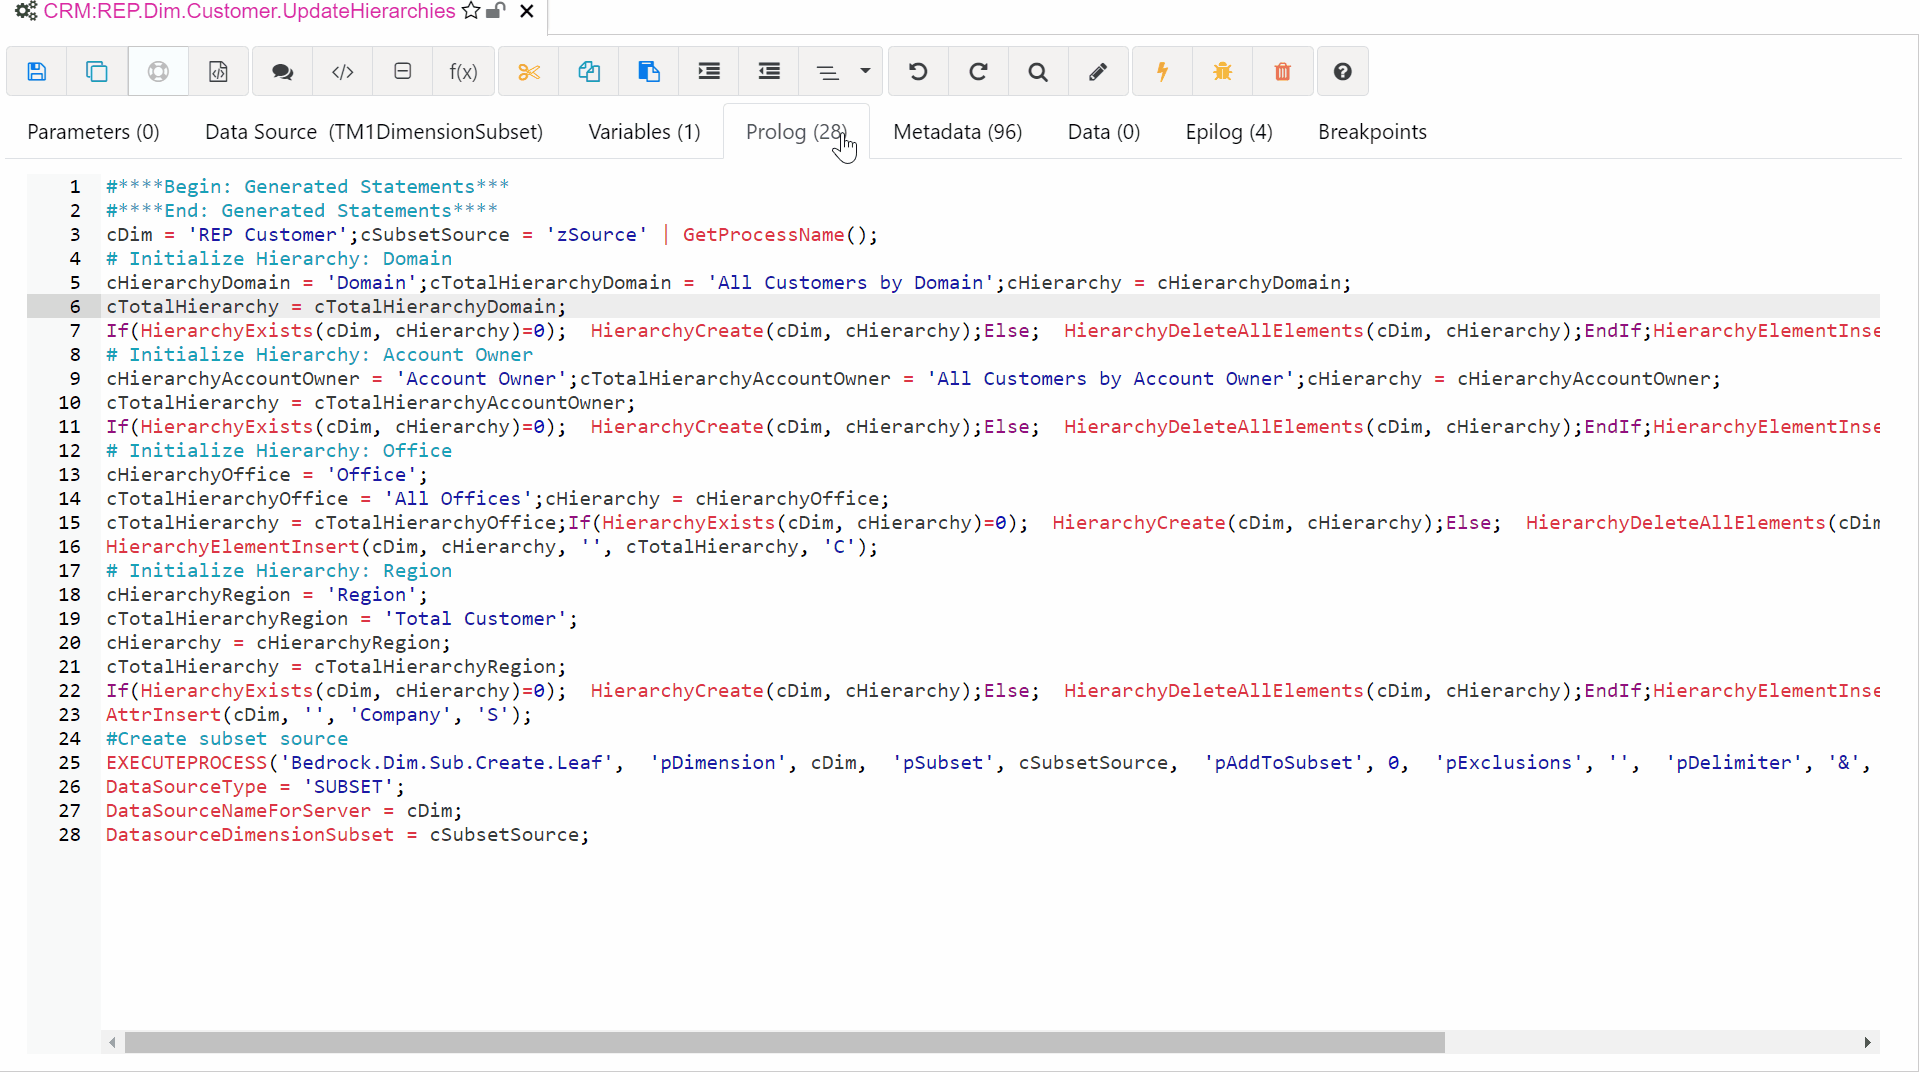Open search with the magnifier icon
The height and width of the screenshot is (1080, 1920).
(x=1037, y=71)
